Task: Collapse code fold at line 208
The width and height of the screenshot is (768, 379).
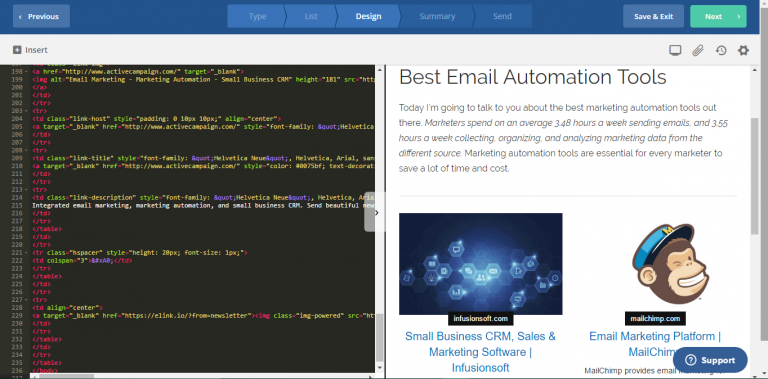Action: pos(26,151)
